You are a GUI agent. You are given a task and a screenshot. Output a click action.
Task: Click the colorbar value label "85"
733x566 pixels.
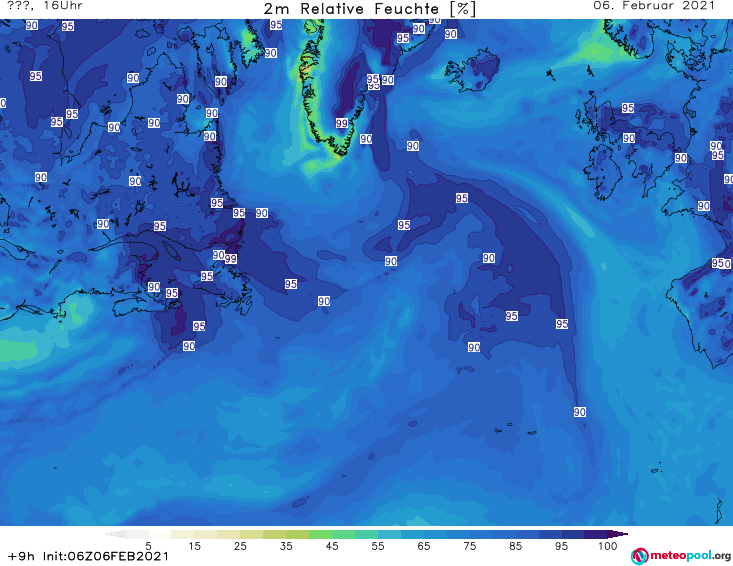pos(516,546)
